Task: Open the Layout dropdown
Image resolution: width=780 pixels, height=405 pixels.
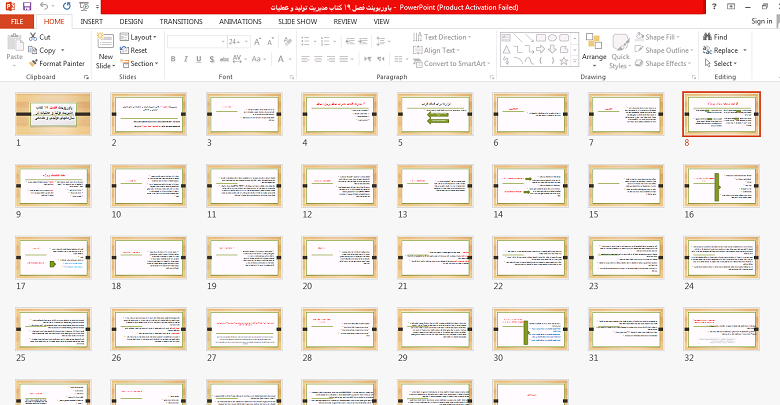Action: (138, 37)
